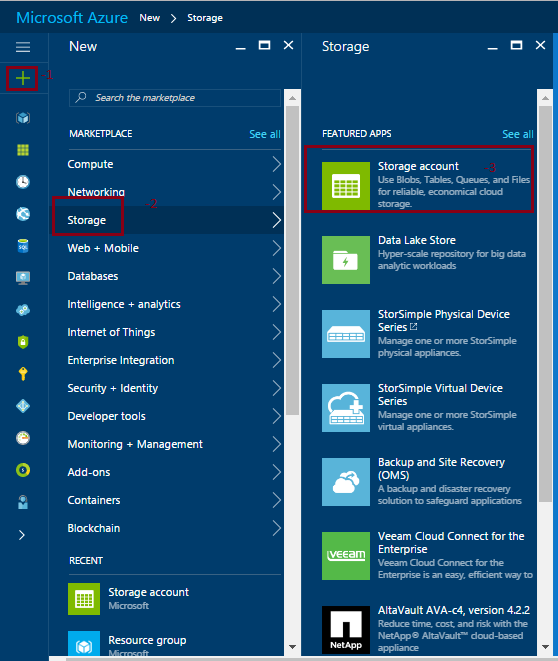Click the Search the marketplace field
The width and height of the screenshot is (558, 661).
pyautogui.click(x=174, y=98)
